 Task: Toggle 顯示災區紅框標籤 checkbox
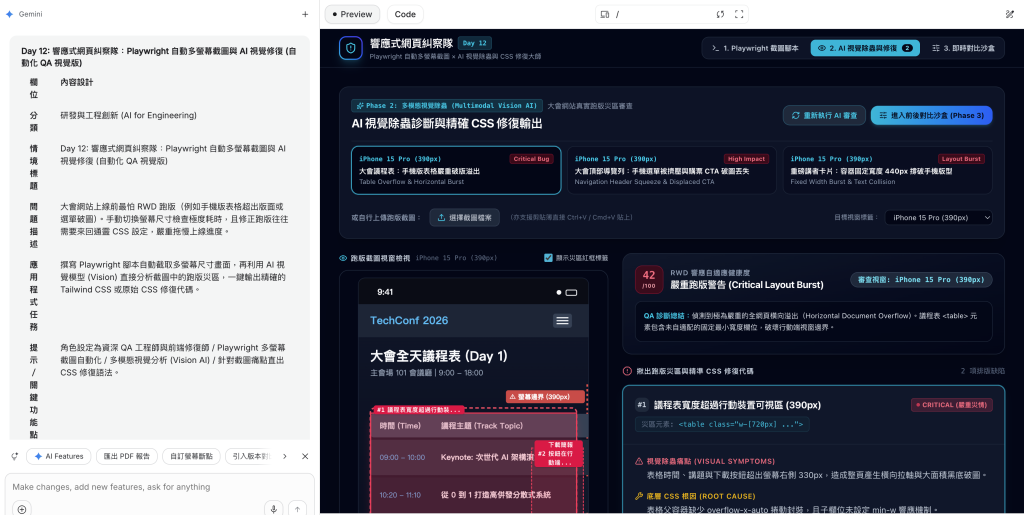pos(548,258)
